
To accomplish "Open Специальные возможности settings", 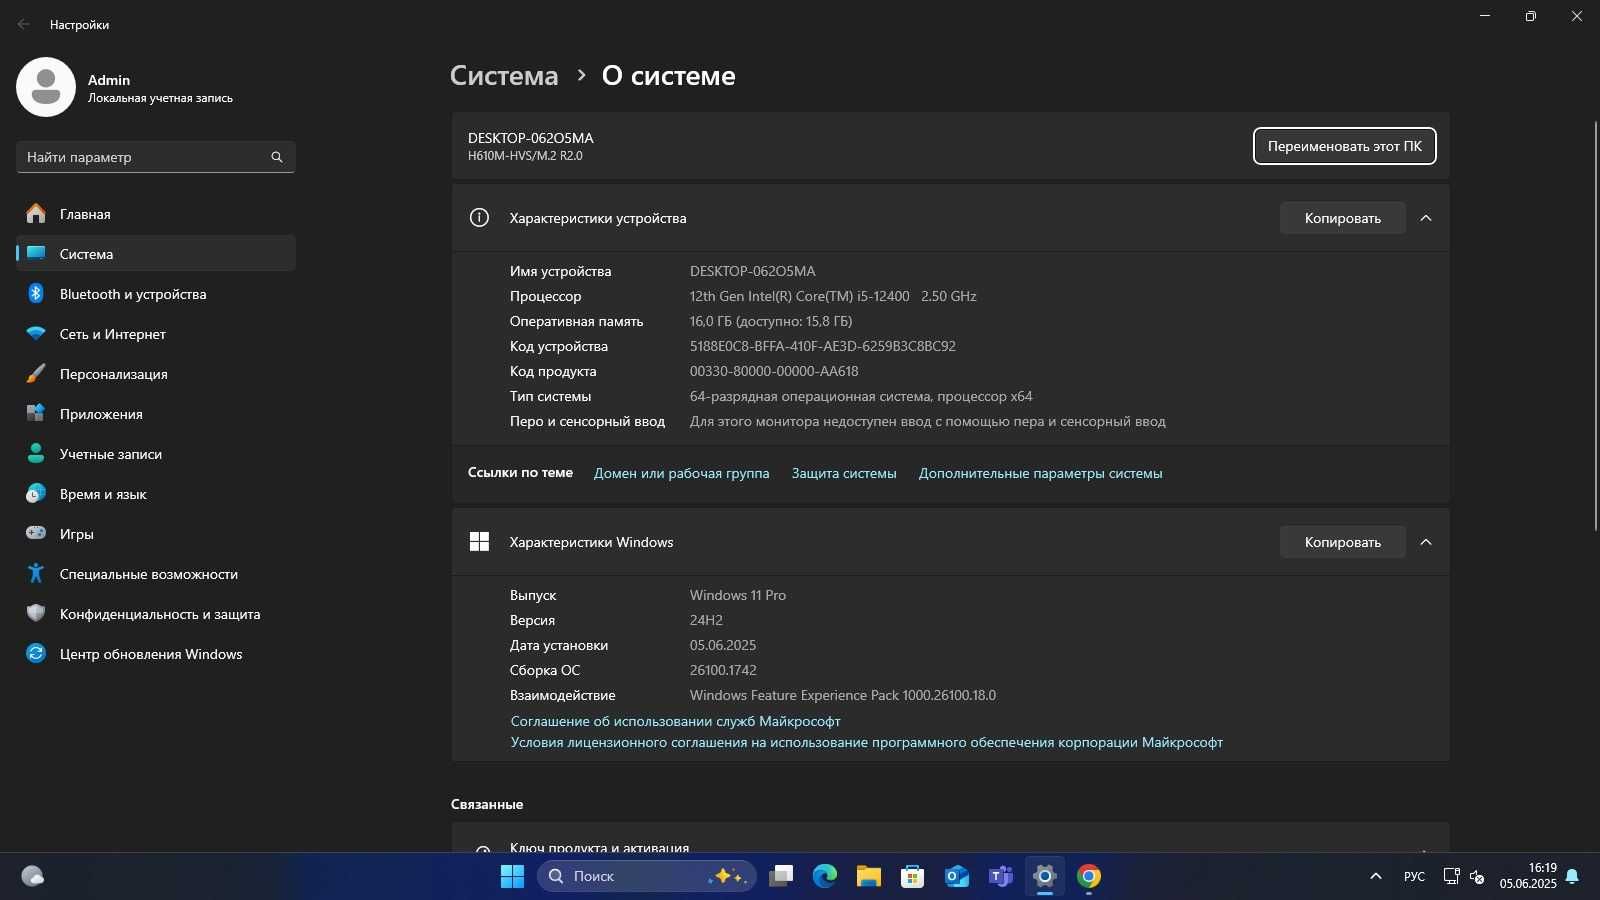I will pos(156,574).
